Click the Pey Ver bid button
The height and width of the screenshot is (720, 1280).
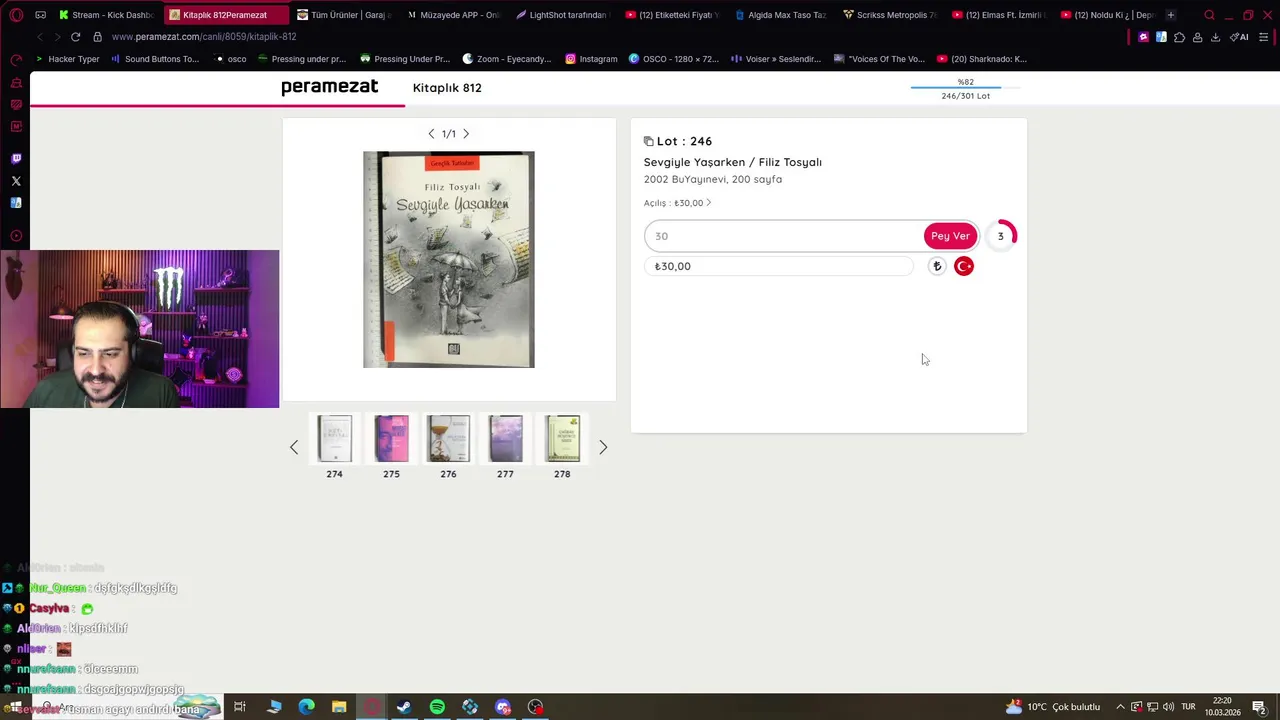(x=950, y=236)
